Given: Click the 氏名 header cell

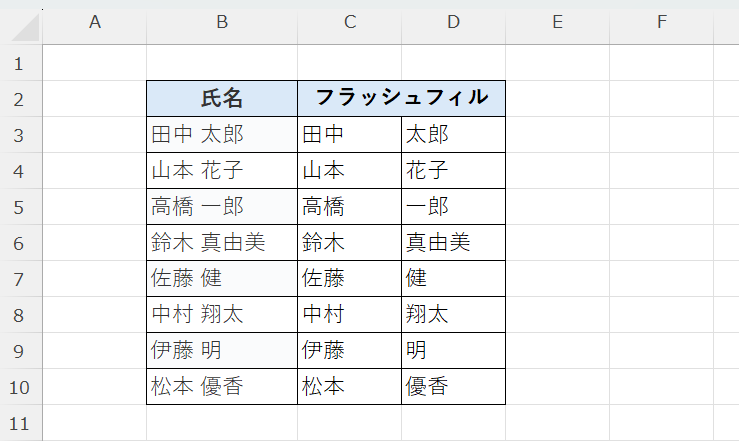Looking at the screenshot, I should (222, 98).
